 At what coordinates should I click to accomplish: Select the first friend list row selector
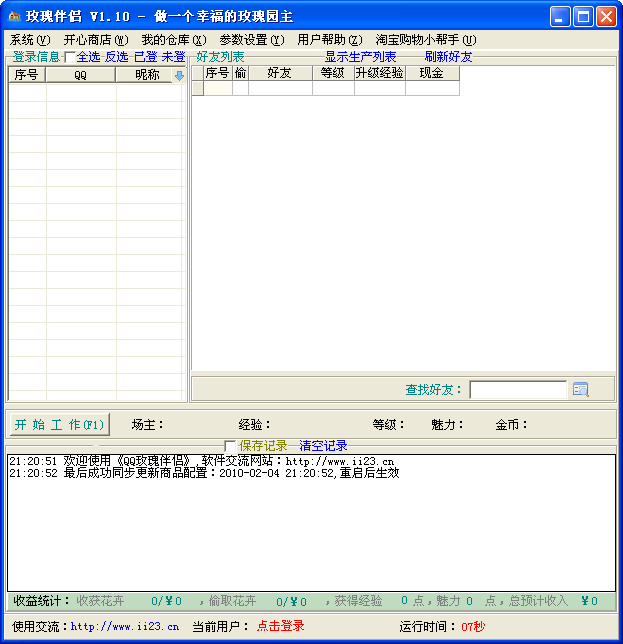198,88
